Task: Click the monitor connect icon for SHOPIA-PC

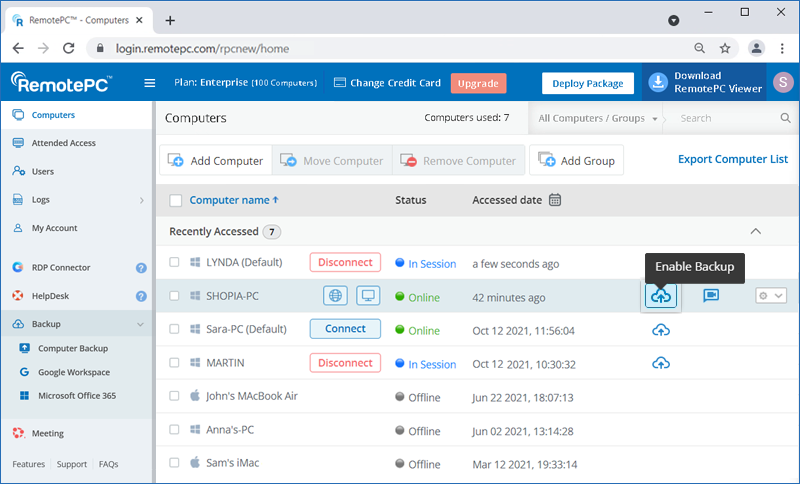Action: pyautogui.click(x=368, y=296)
